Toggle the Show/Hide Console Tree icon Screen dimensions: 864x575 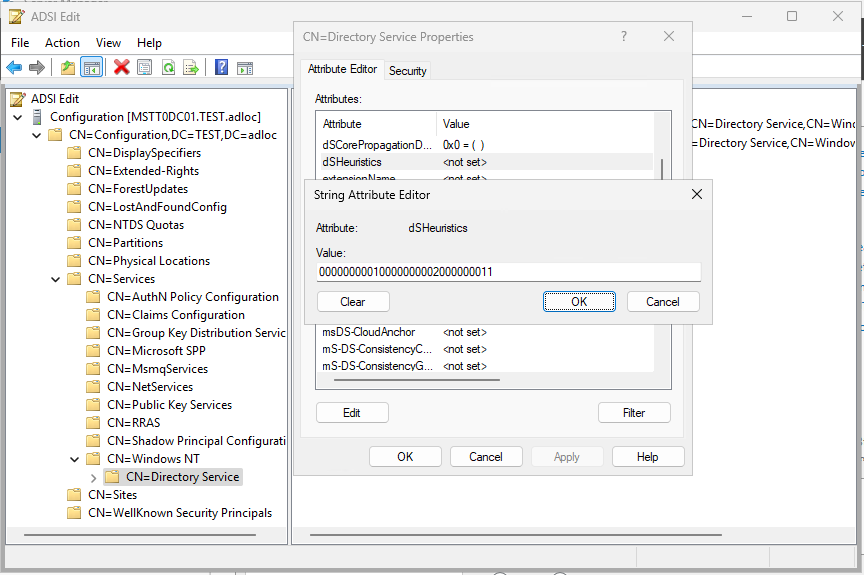tap(91, 68)
